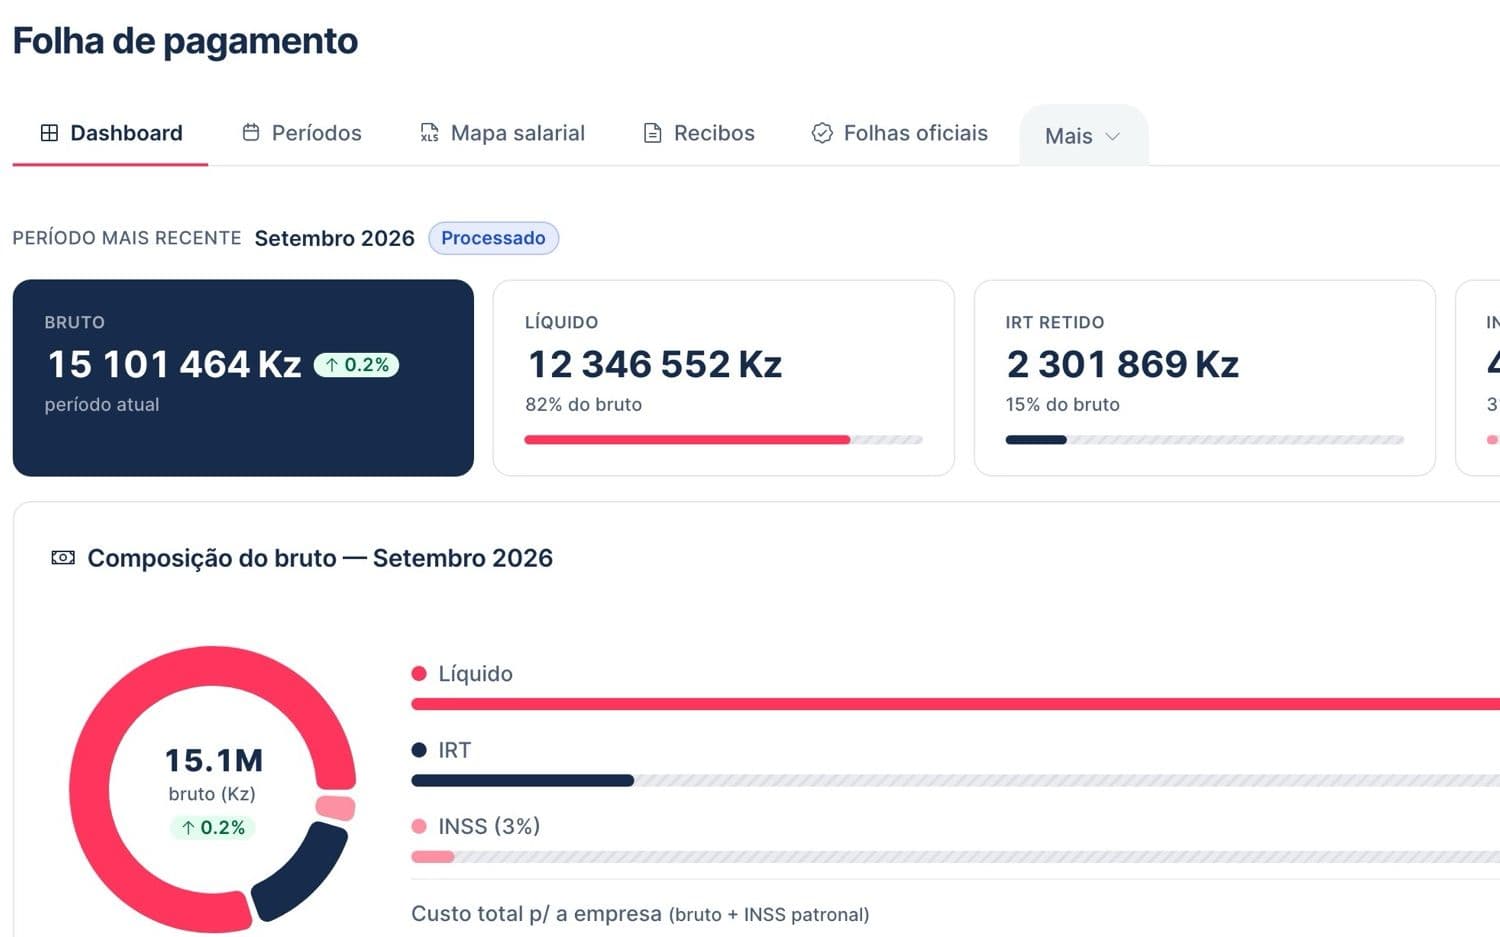Click the Recibos document icon
The height and width of the screenshot is (937, 1500).
pos(652,133)
